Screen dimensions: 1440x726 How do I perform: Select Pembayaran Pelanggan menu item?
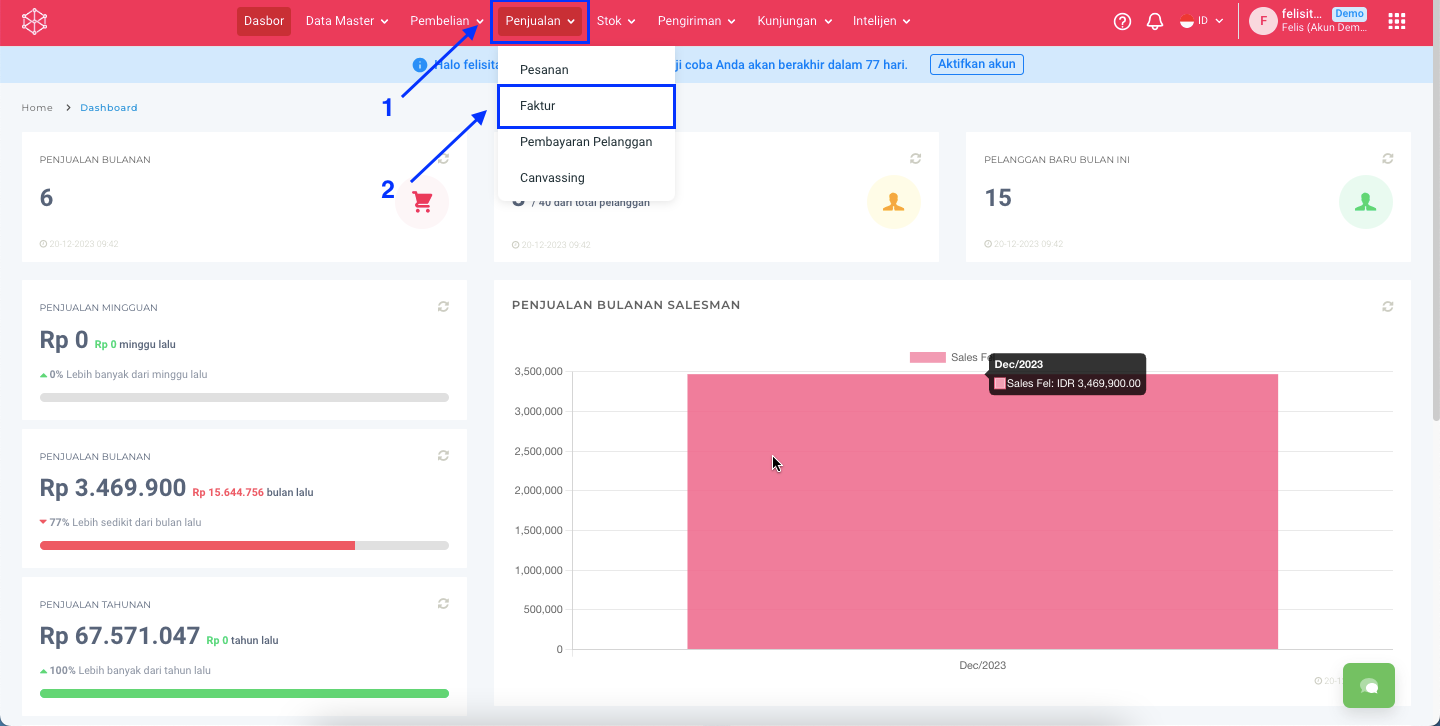pyautogui.click(x=586, y=142)
